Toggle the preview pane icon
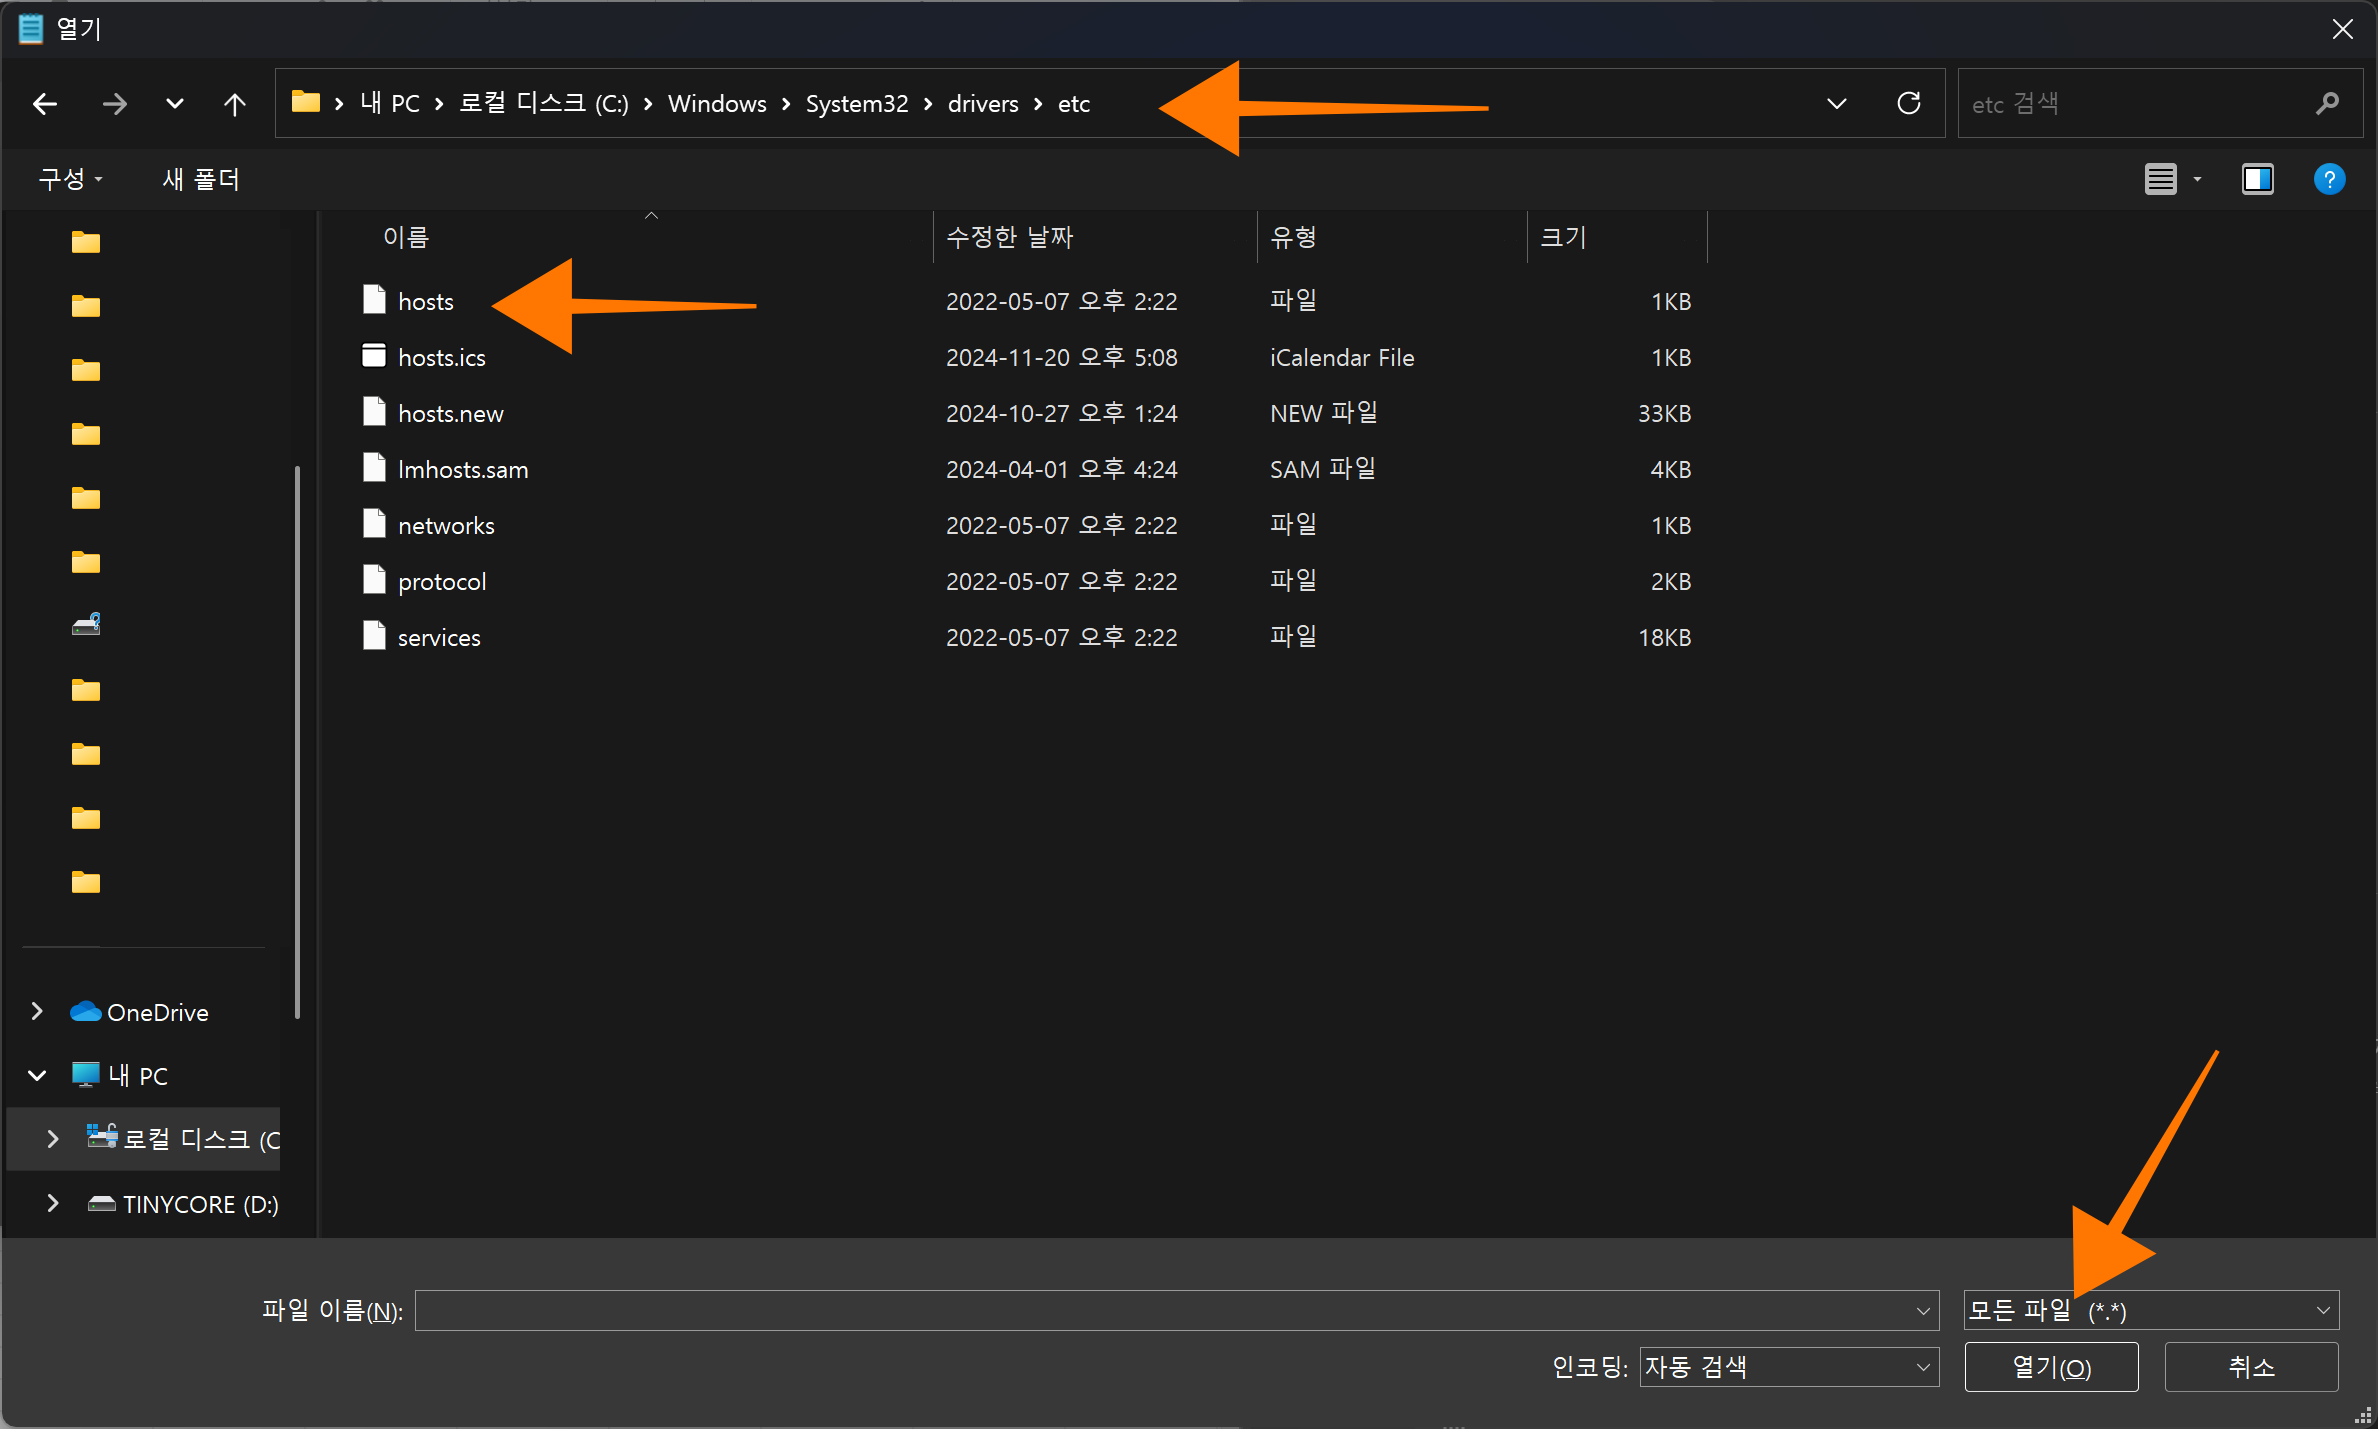This screenshot has height=1429, width=2378. pyautogui.click(x=2257, y=179)
